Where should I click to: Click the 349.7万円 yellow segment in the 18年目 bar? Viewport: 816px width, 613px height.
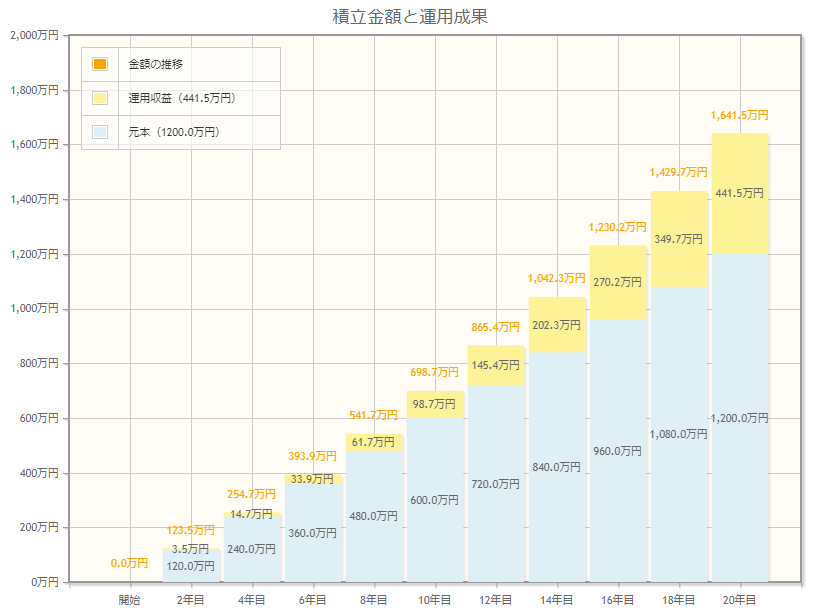point(679,239)
